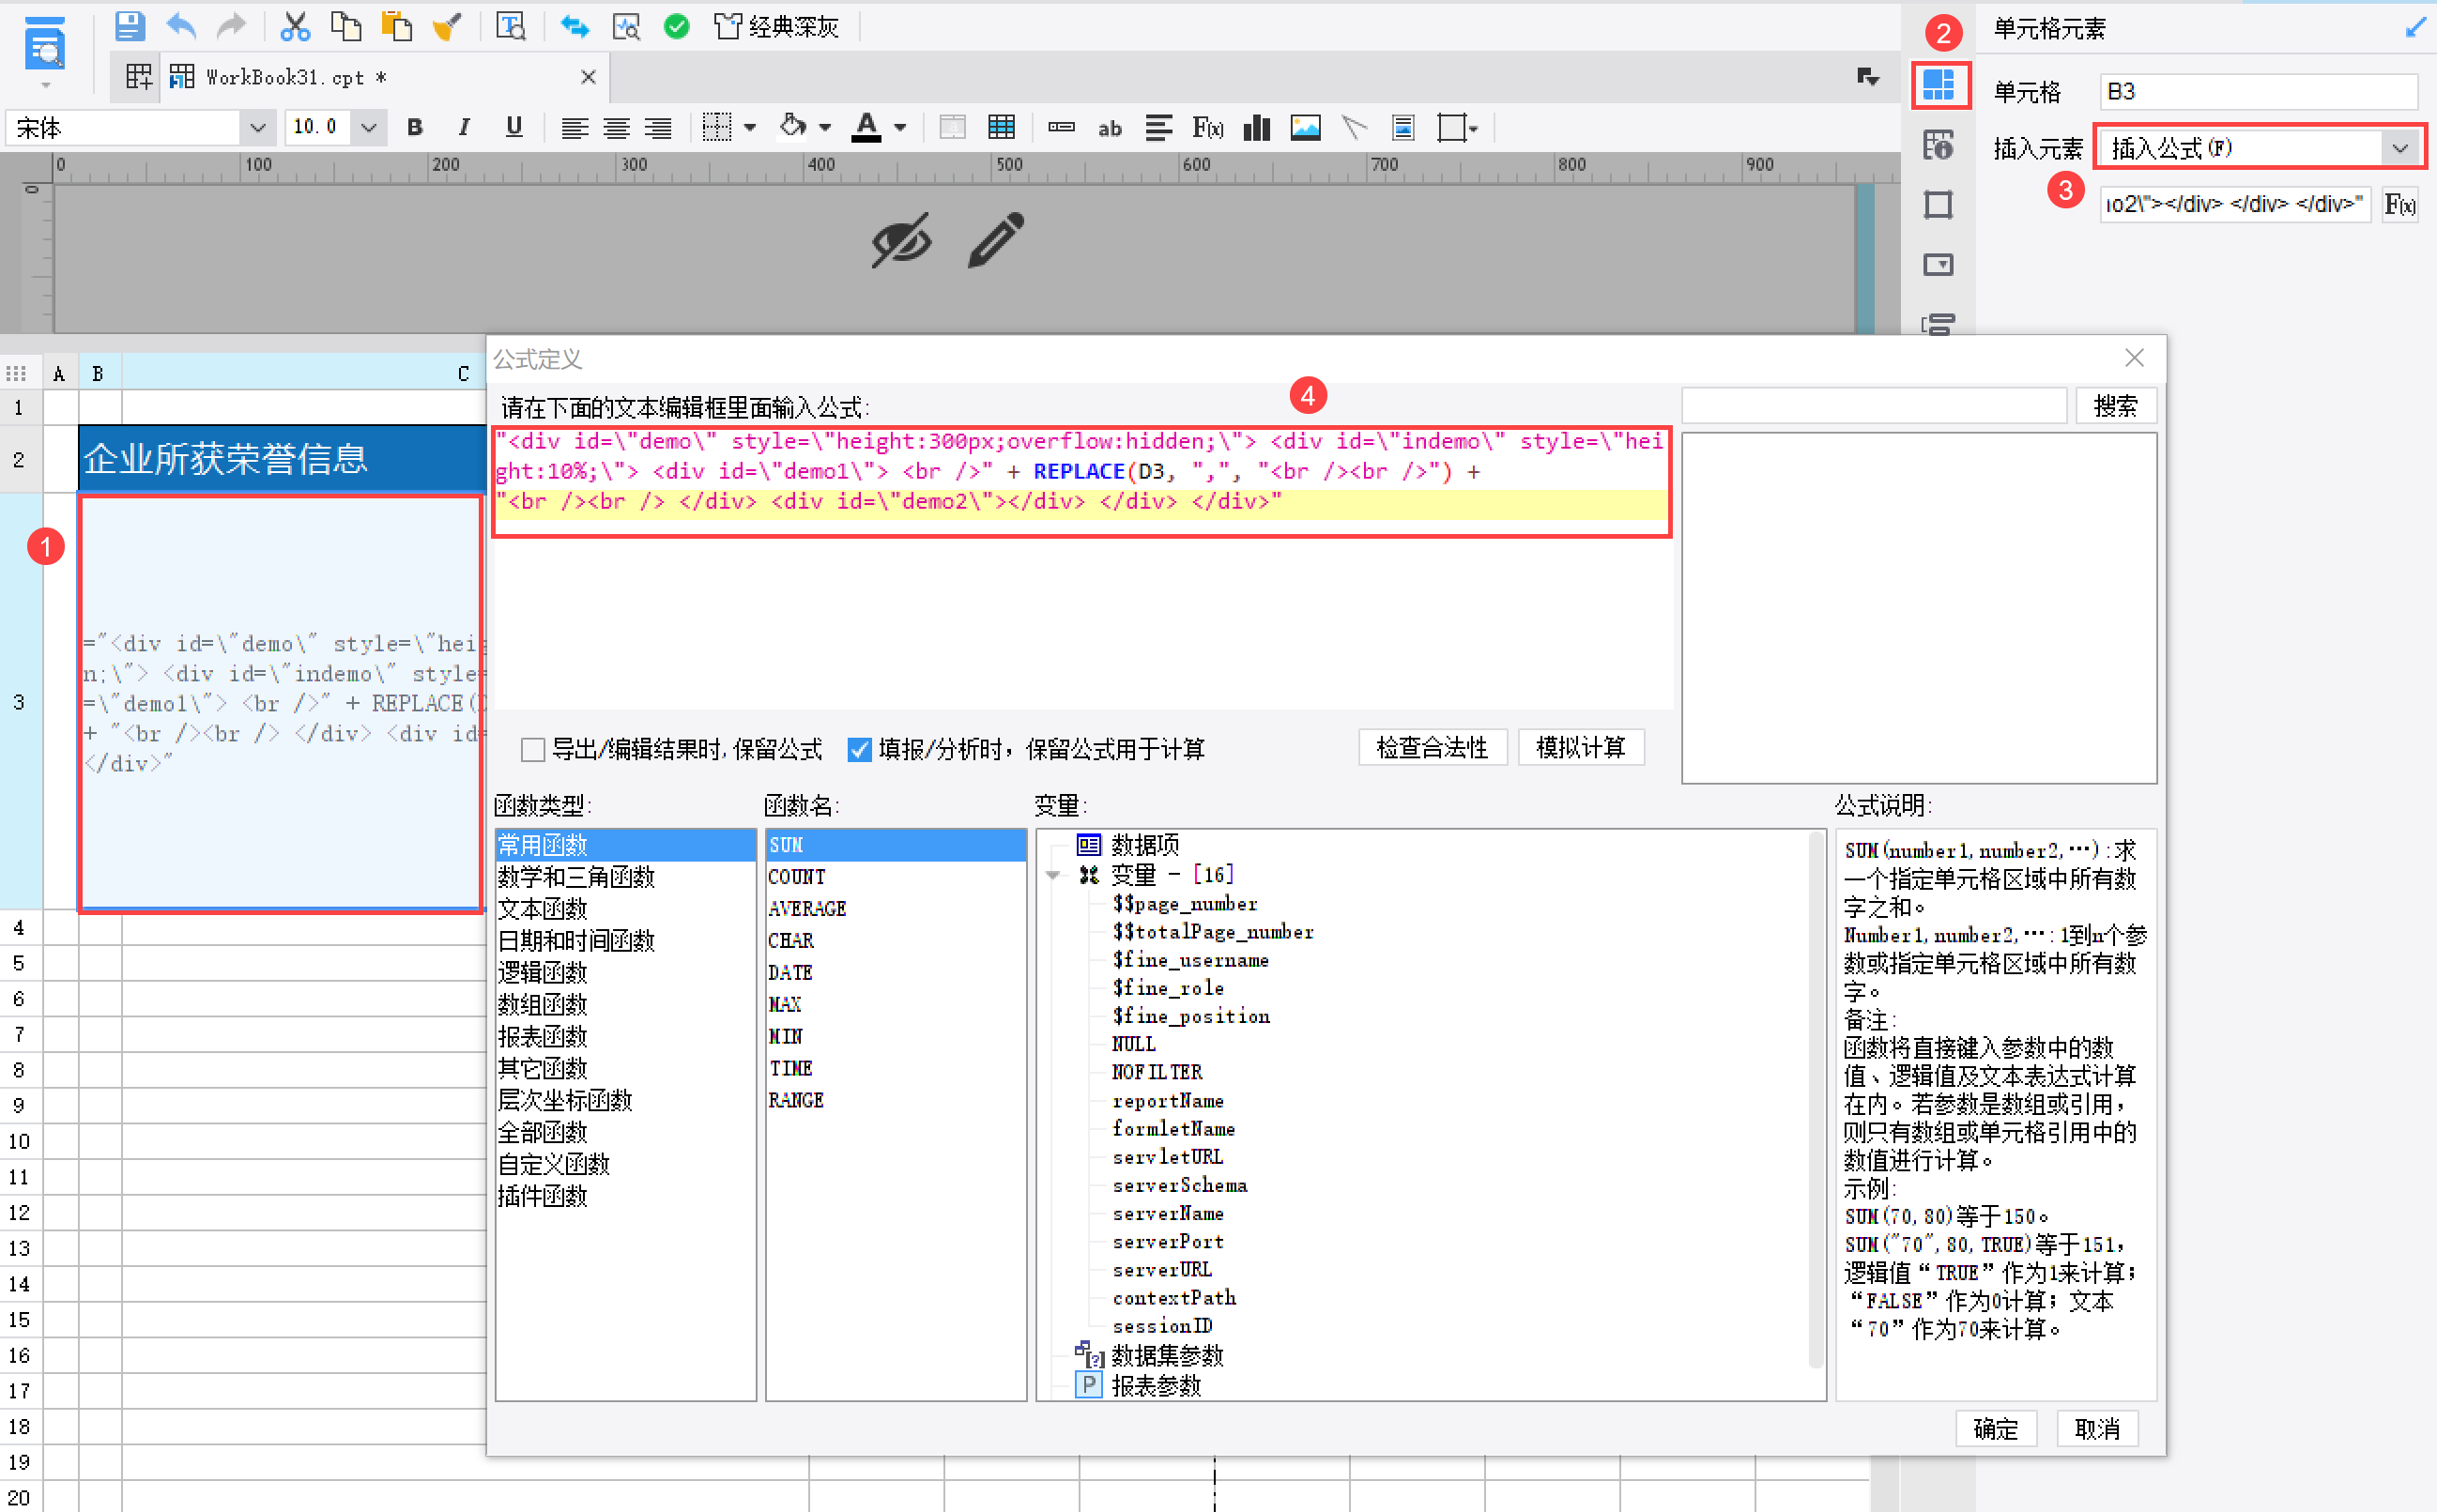This screenshot has height=1512, width=2437.
Task: Click the font color A swatch
Action: (x=866, y=128)
